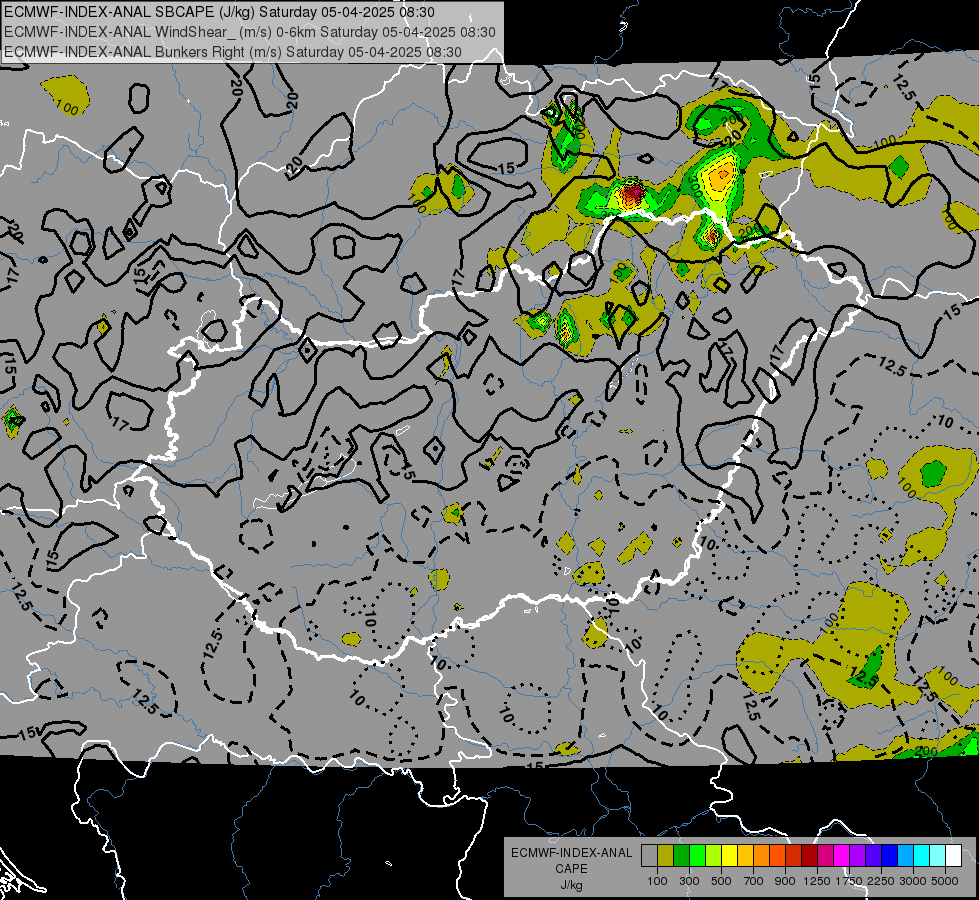Click the legend value 2250
Screen dimensions: 979x900
pos(881,881)
